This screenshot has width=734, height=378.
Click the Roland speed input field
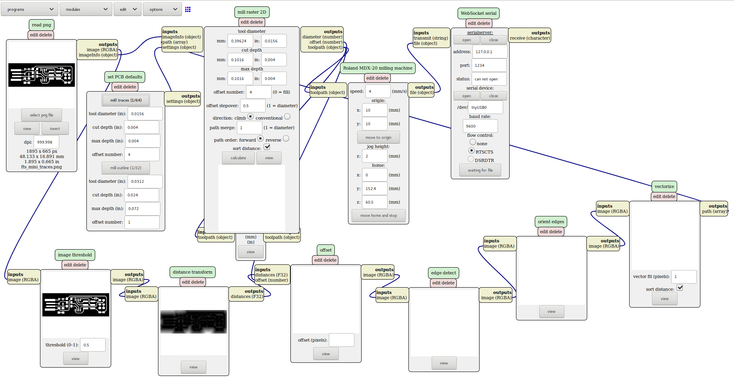(378, 91)
